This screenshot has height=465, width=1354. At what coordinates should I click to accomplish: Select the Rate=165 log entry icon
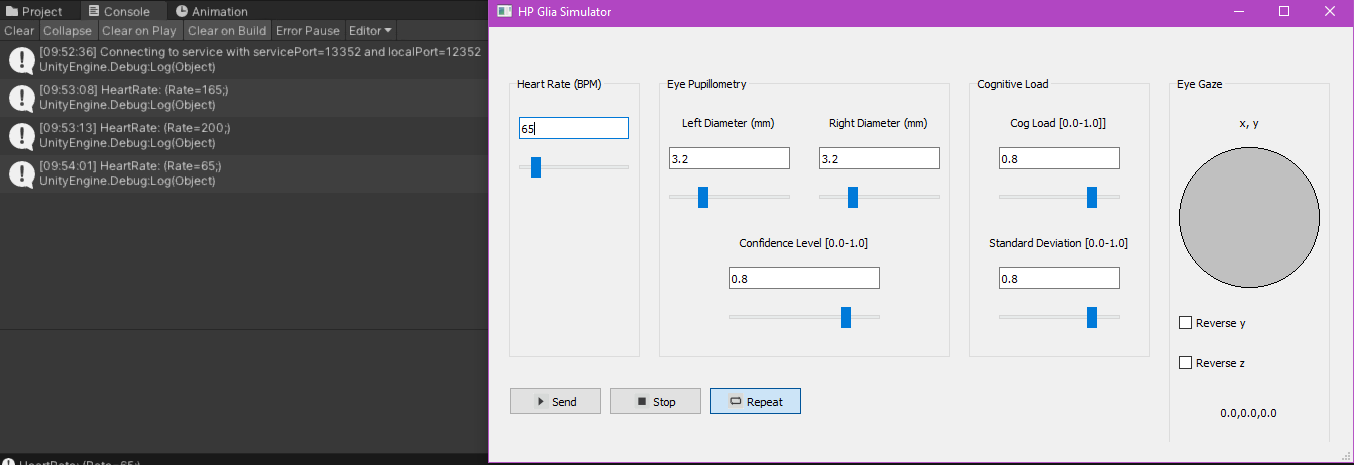pos(22,98)
